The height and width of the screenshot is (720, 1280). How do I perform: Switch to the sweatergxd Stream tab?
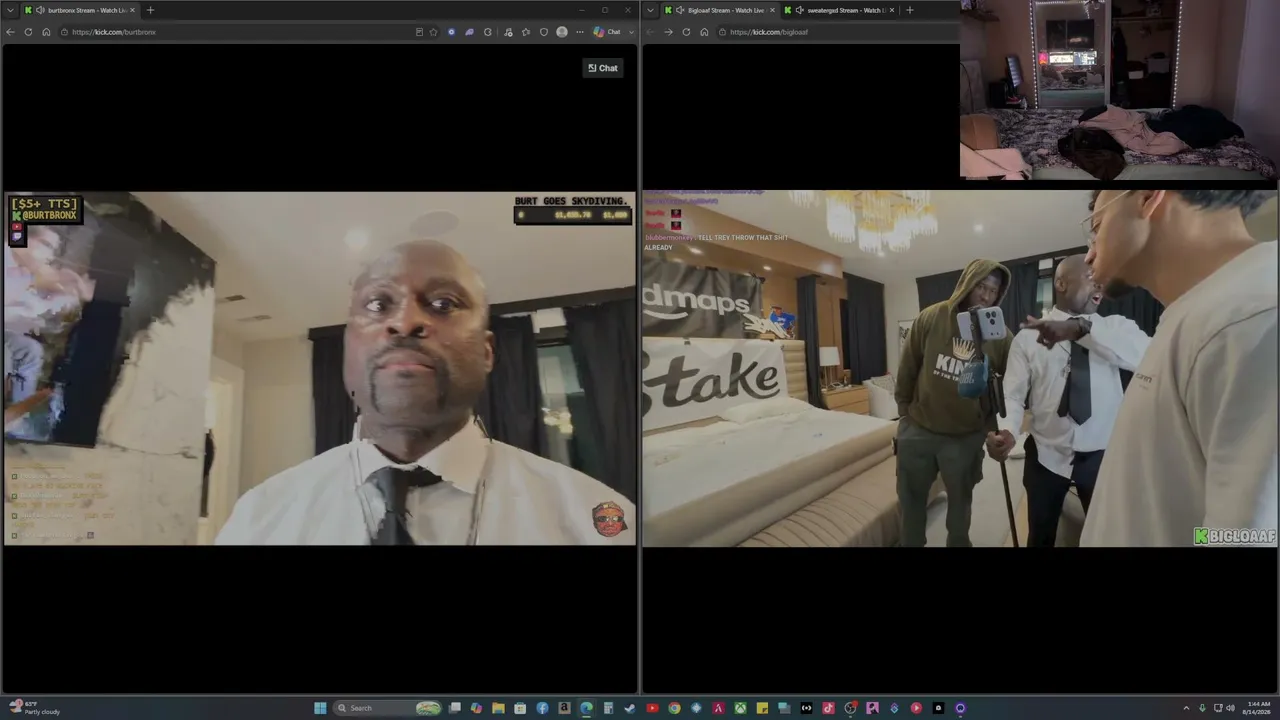pos(838,10)
